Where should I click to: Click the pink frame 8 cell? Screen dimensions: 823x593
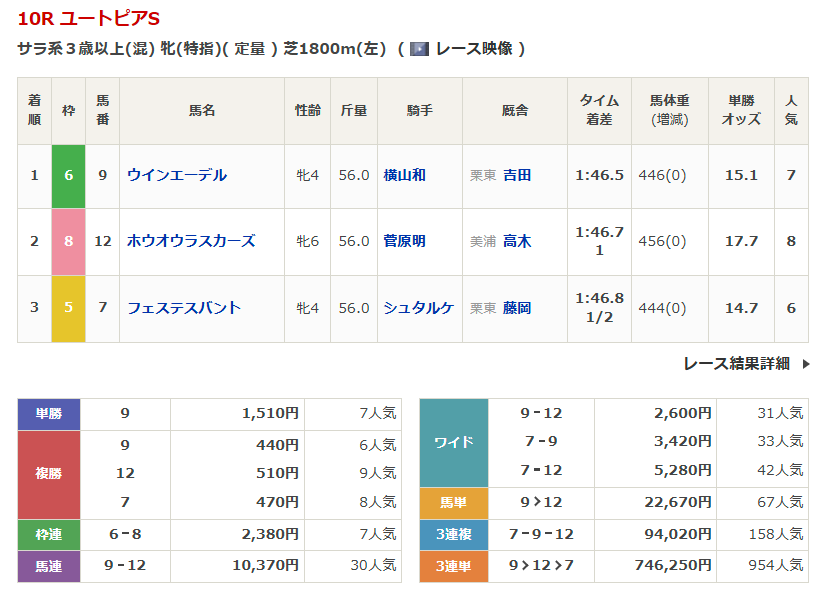pos(69,241)
